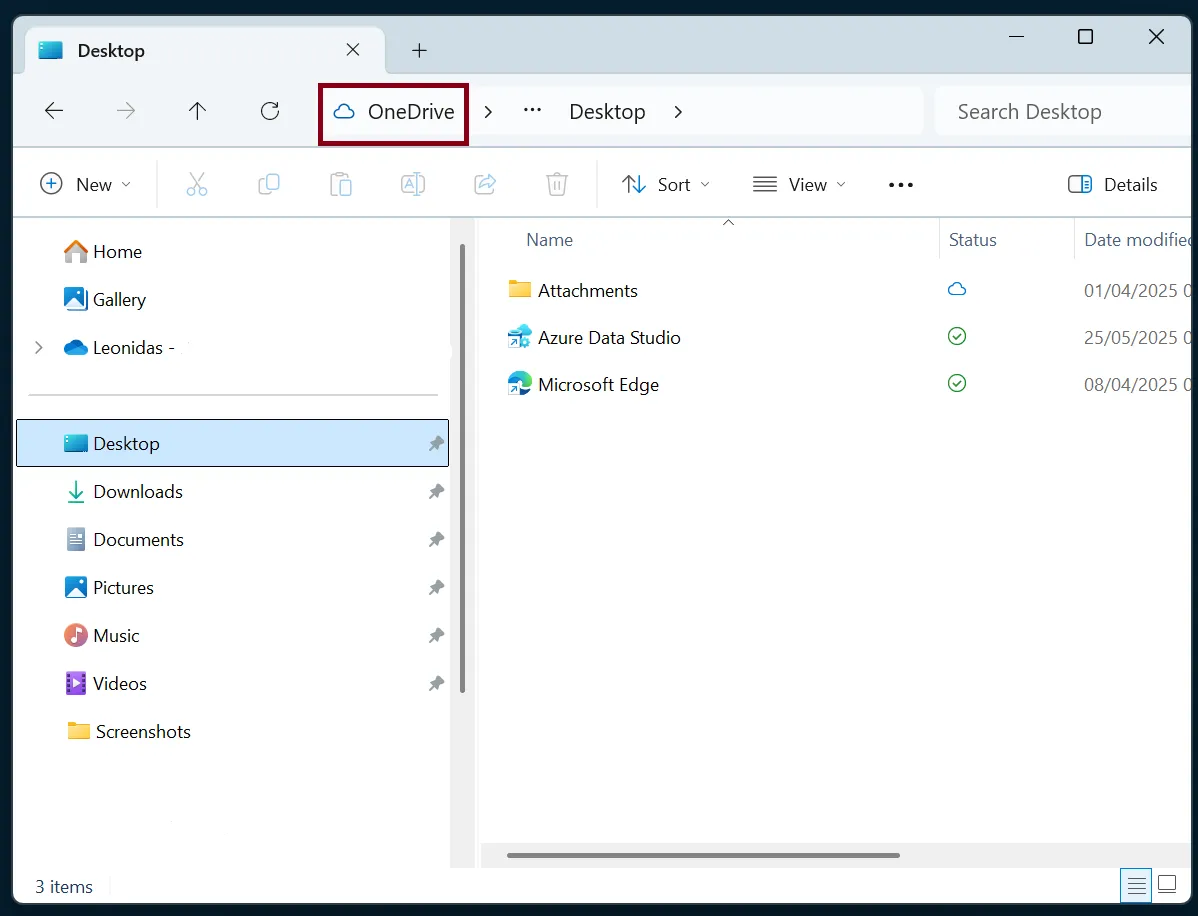The image size is (1198, 916).
Task: Click cloud status icon for Attachments
Action: coord(957,289)
